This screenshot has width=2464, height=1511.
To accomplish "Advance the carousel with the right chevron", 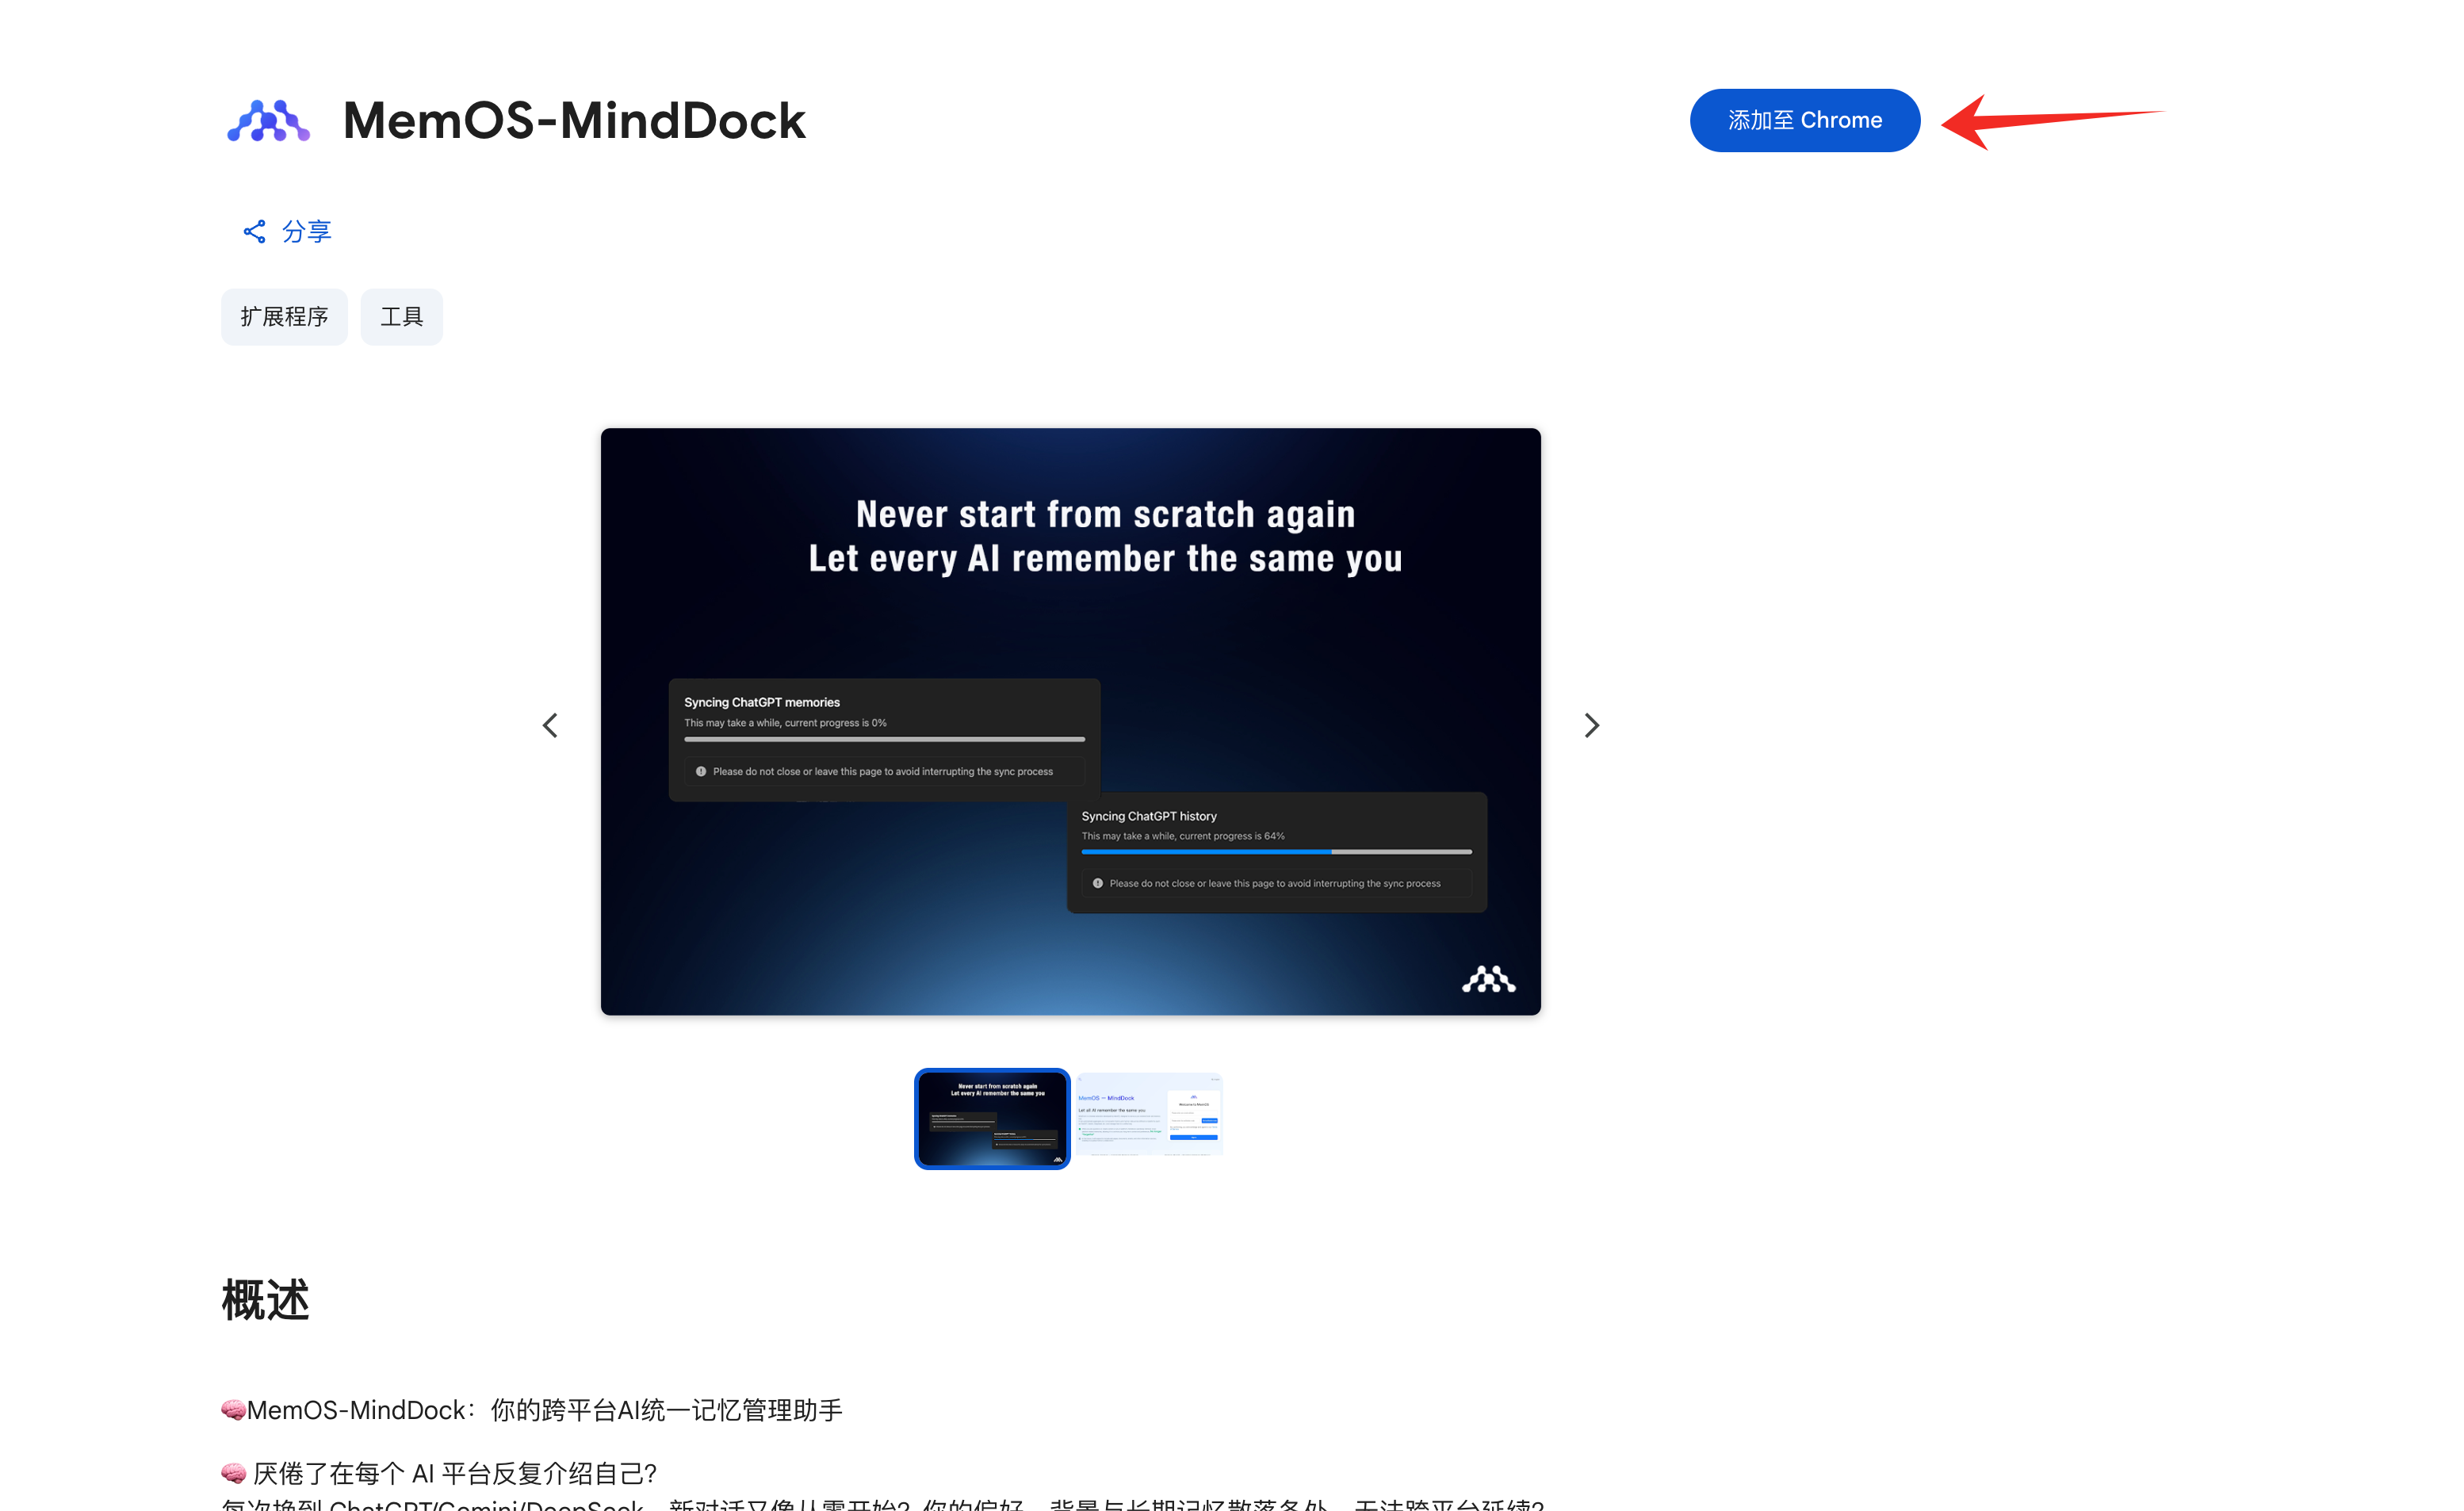I will (x=1591, y=725).
